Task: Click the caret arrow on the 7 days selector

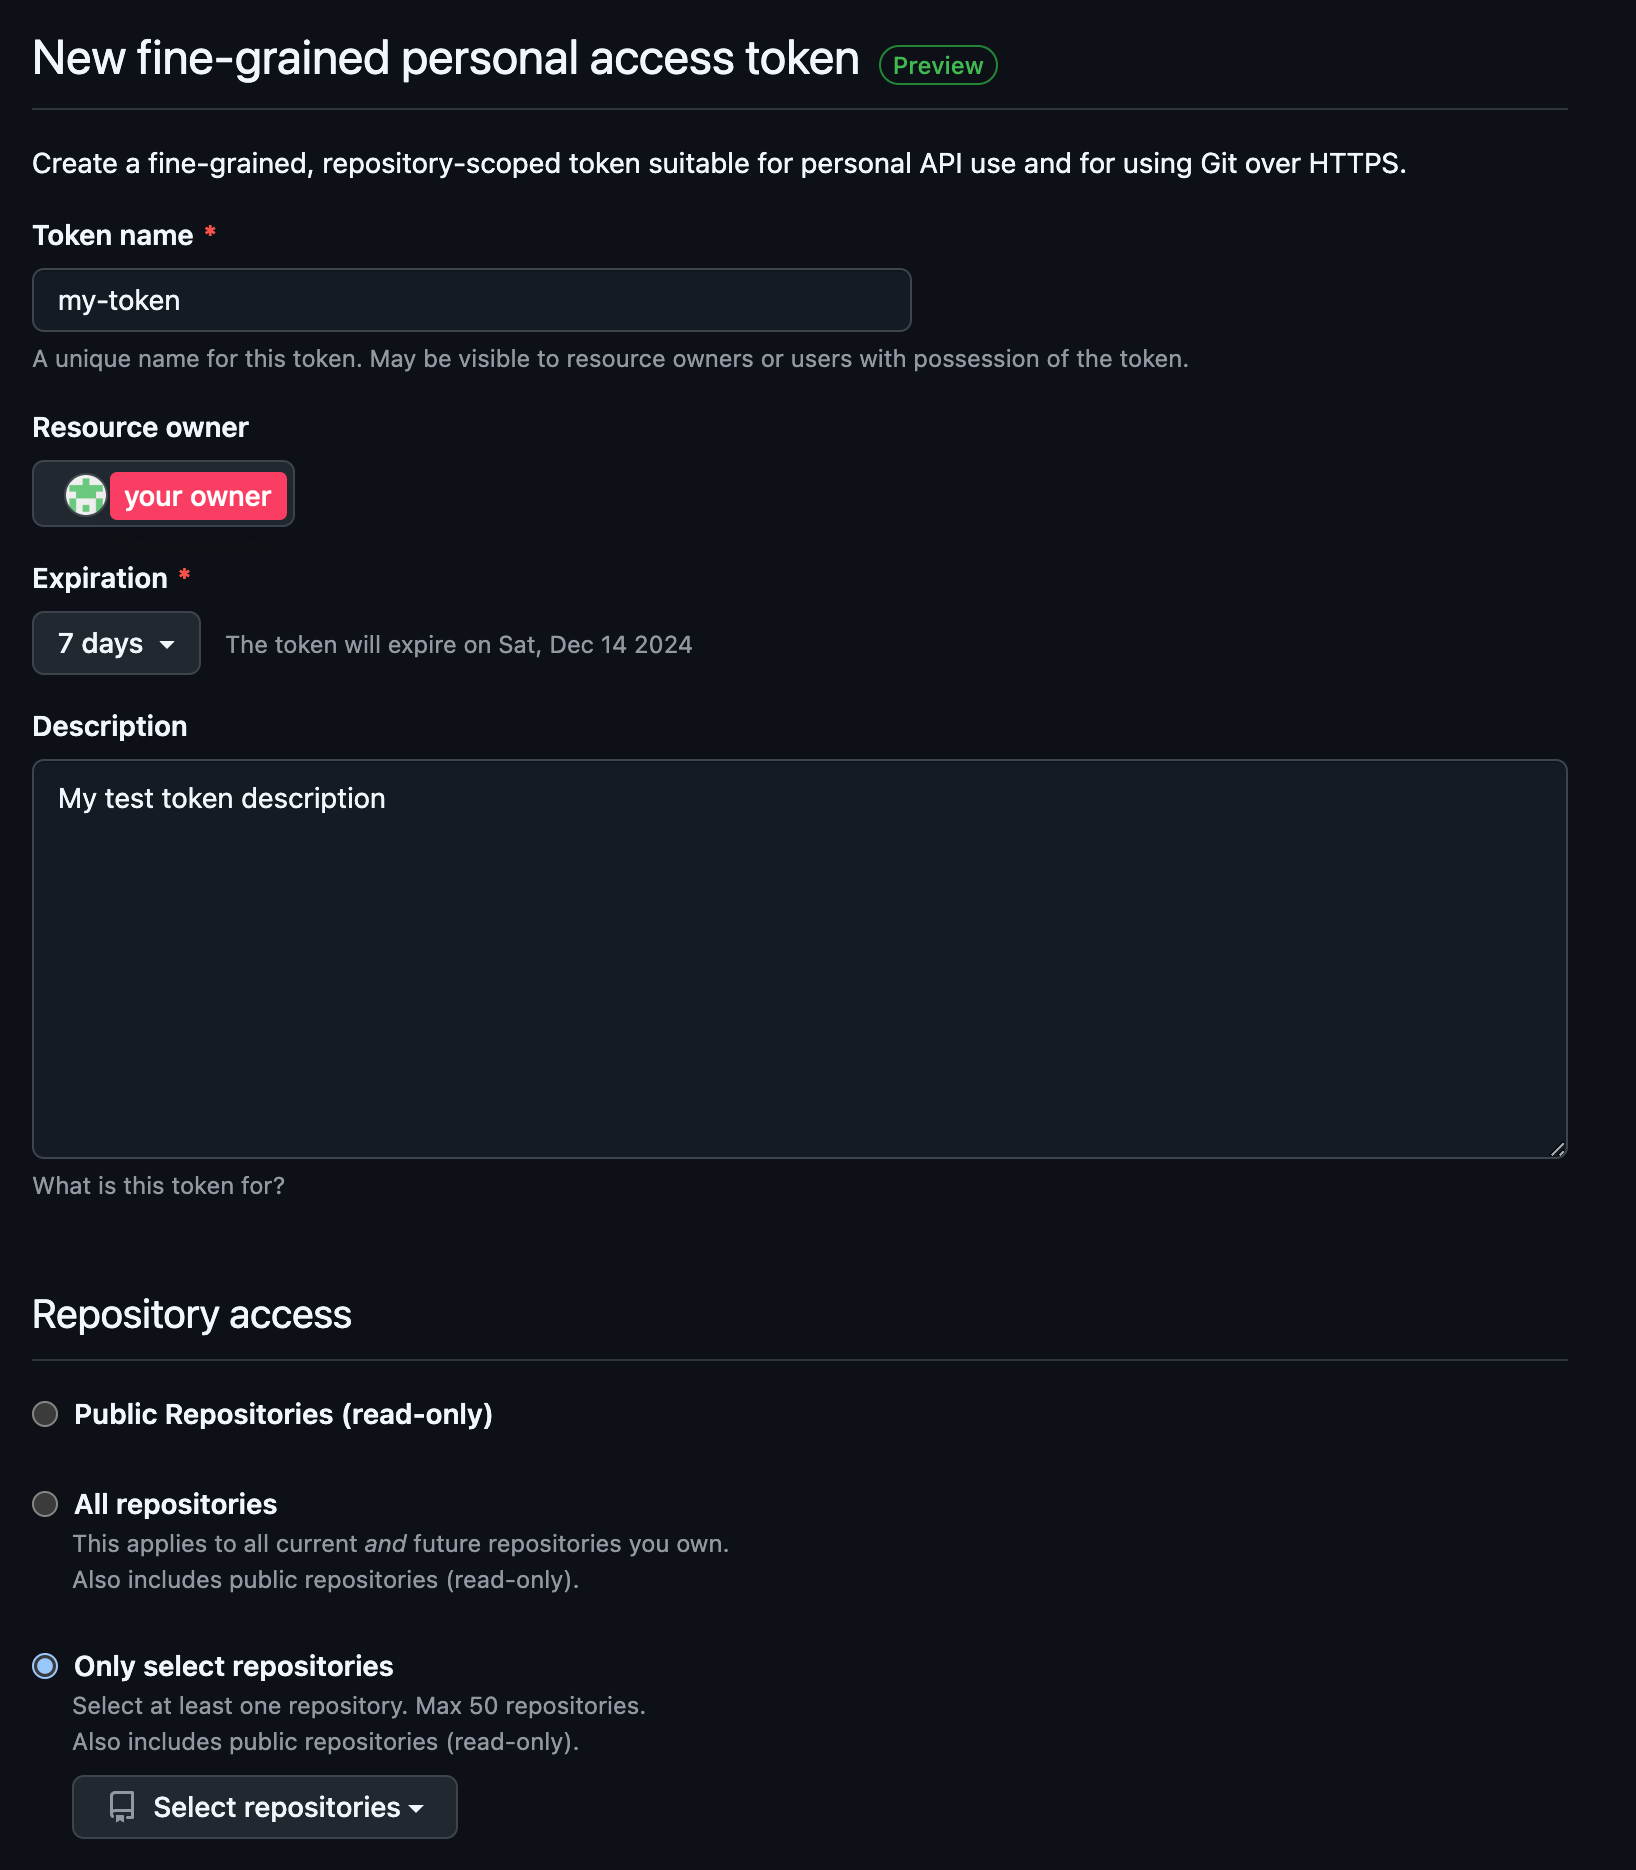Action: click(x=168, y=644)
